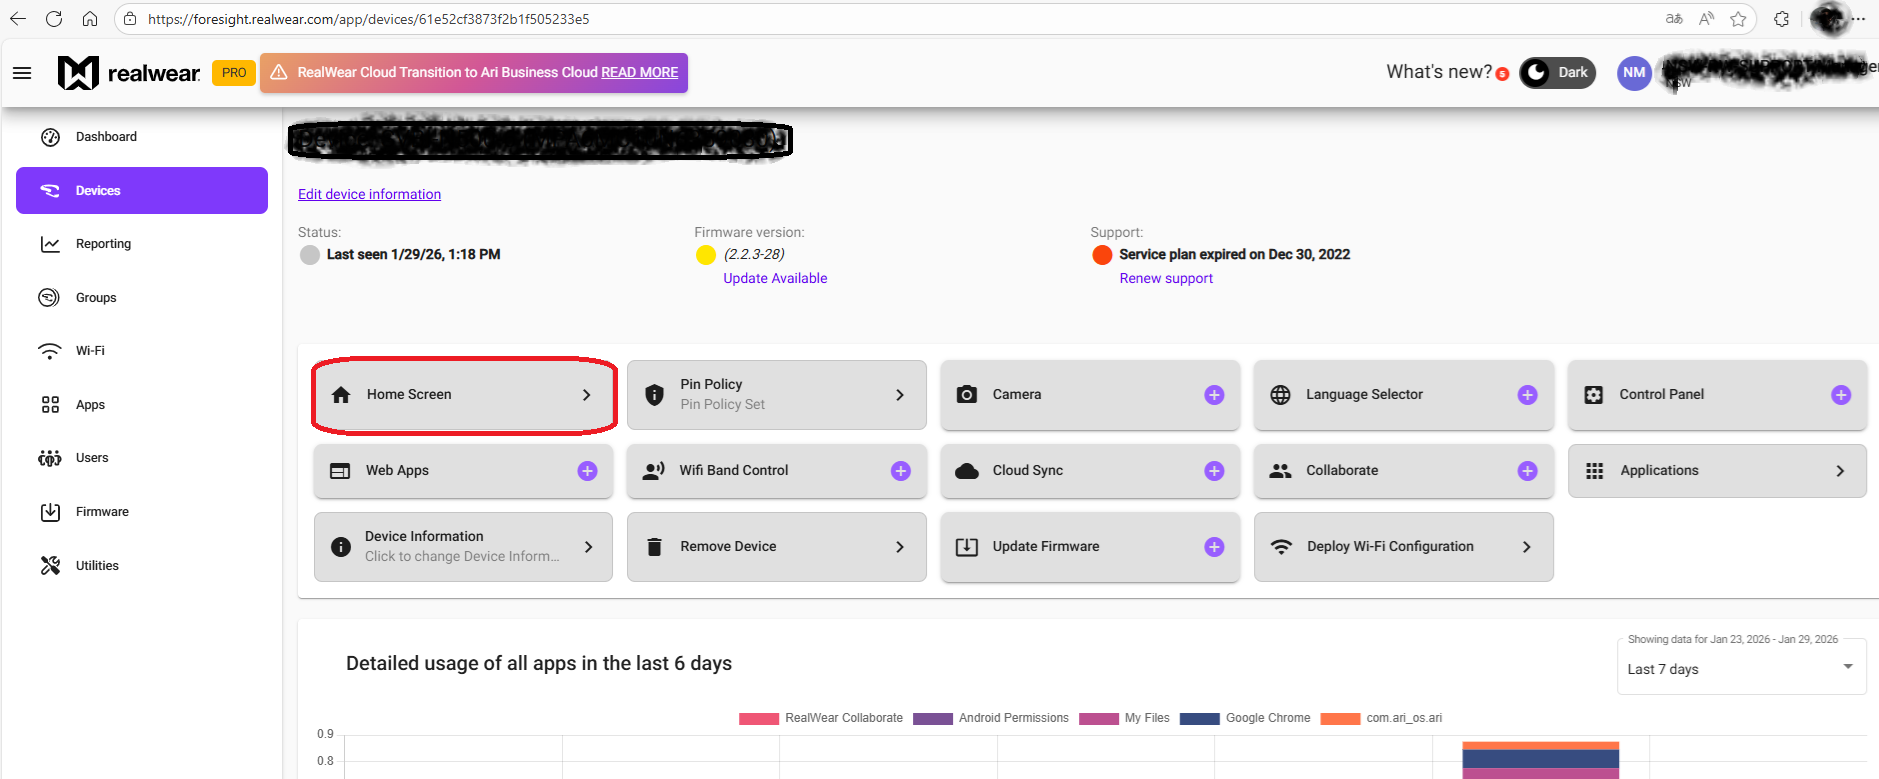Click the browser refresh icon
Viewport: 1879px width, 779px height.
pos(54,19)
